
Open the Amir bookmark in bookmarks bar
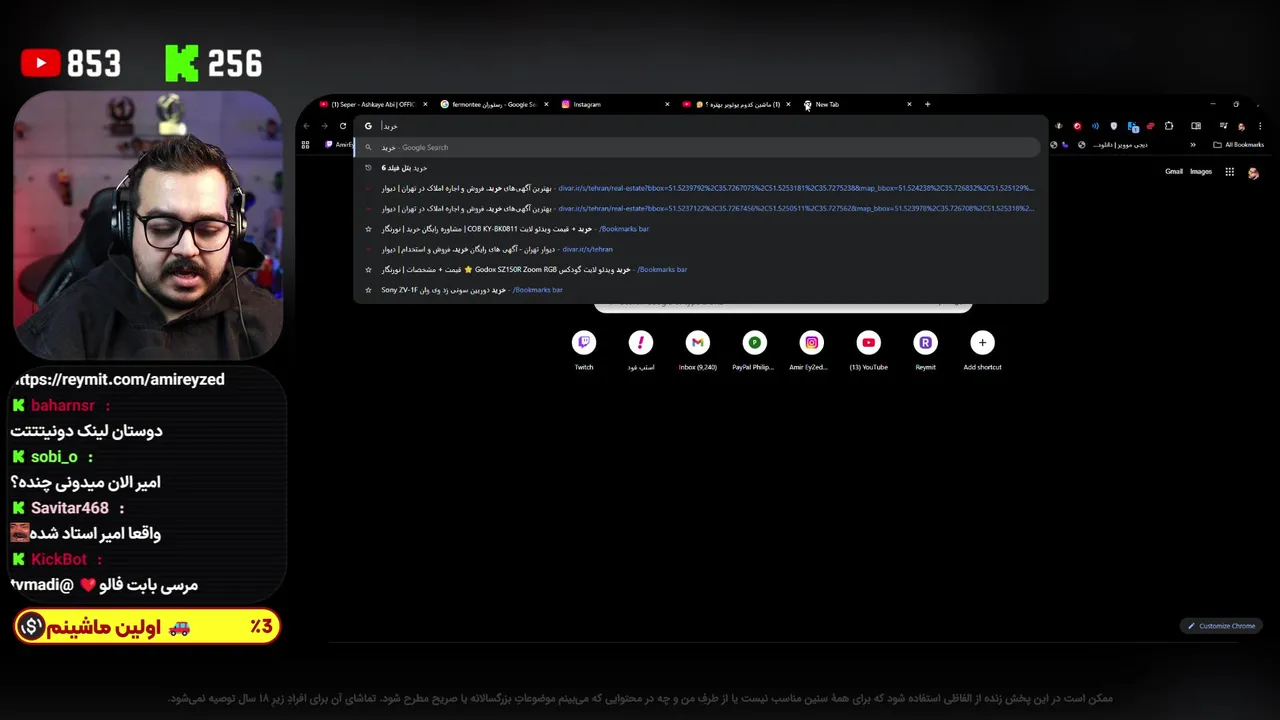pos(340,145)
